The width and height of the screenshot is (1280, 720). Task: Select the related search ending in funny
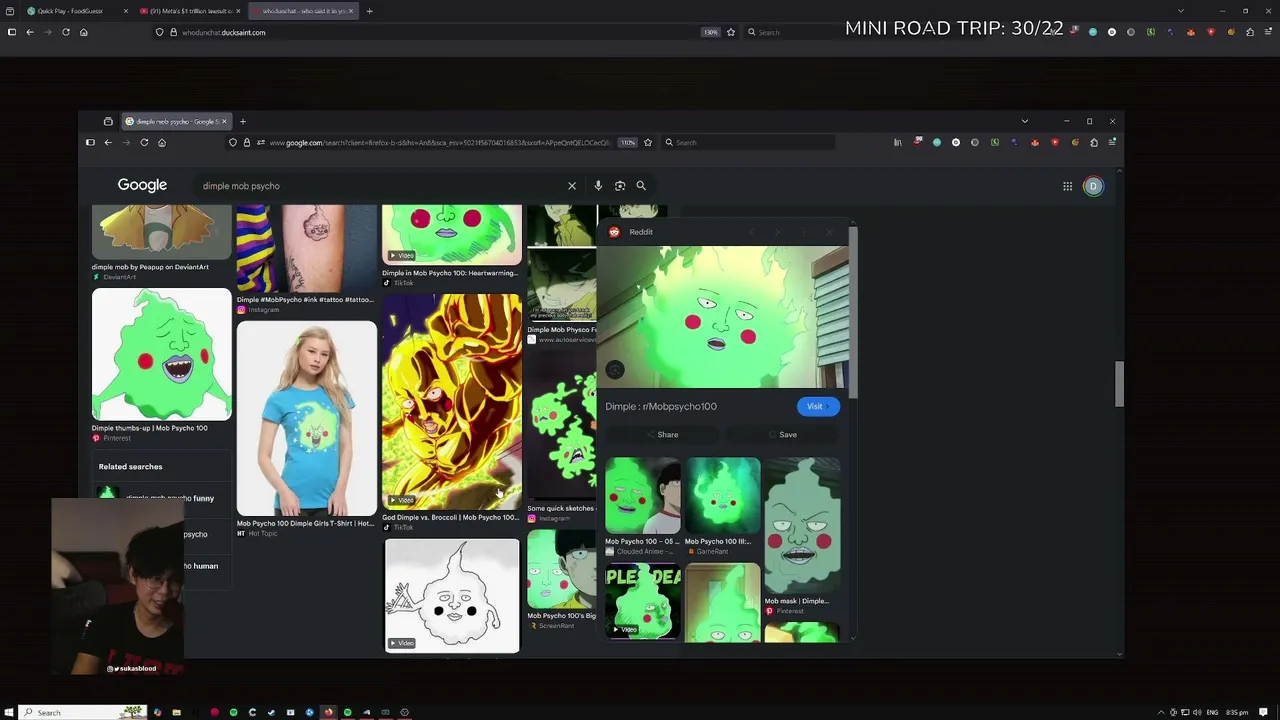point(162,498)
